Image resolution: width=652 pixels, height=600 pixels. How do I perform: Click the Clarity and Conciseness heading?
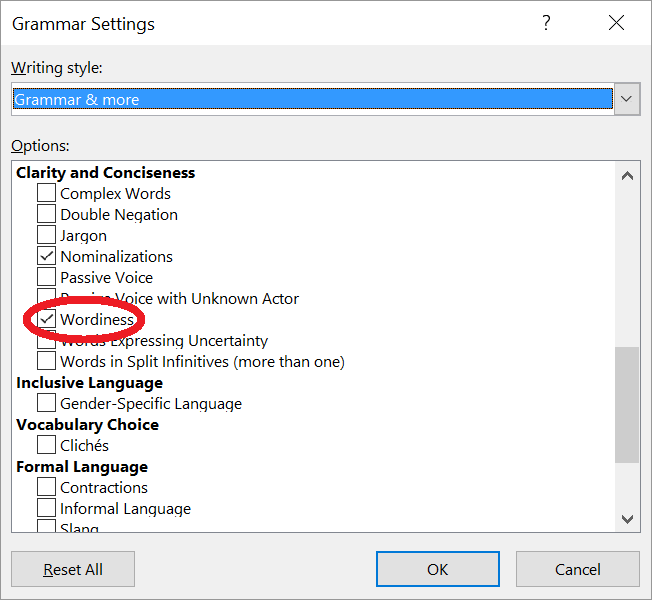106,173
